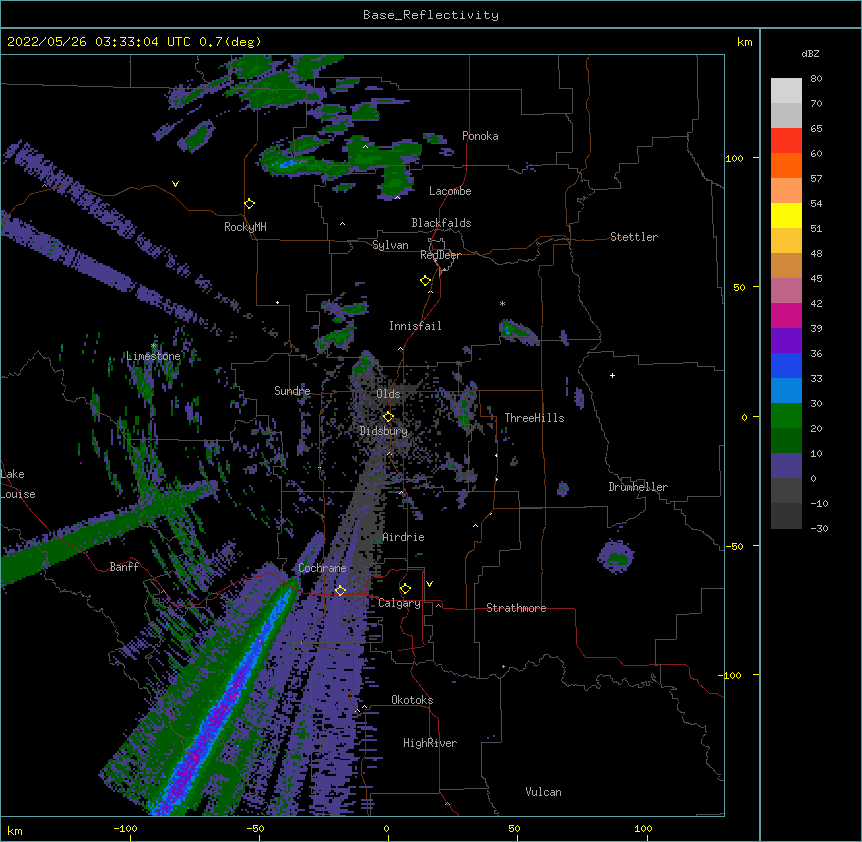Click the 80 value on the dBZ legend

click(x=816, y=79)
